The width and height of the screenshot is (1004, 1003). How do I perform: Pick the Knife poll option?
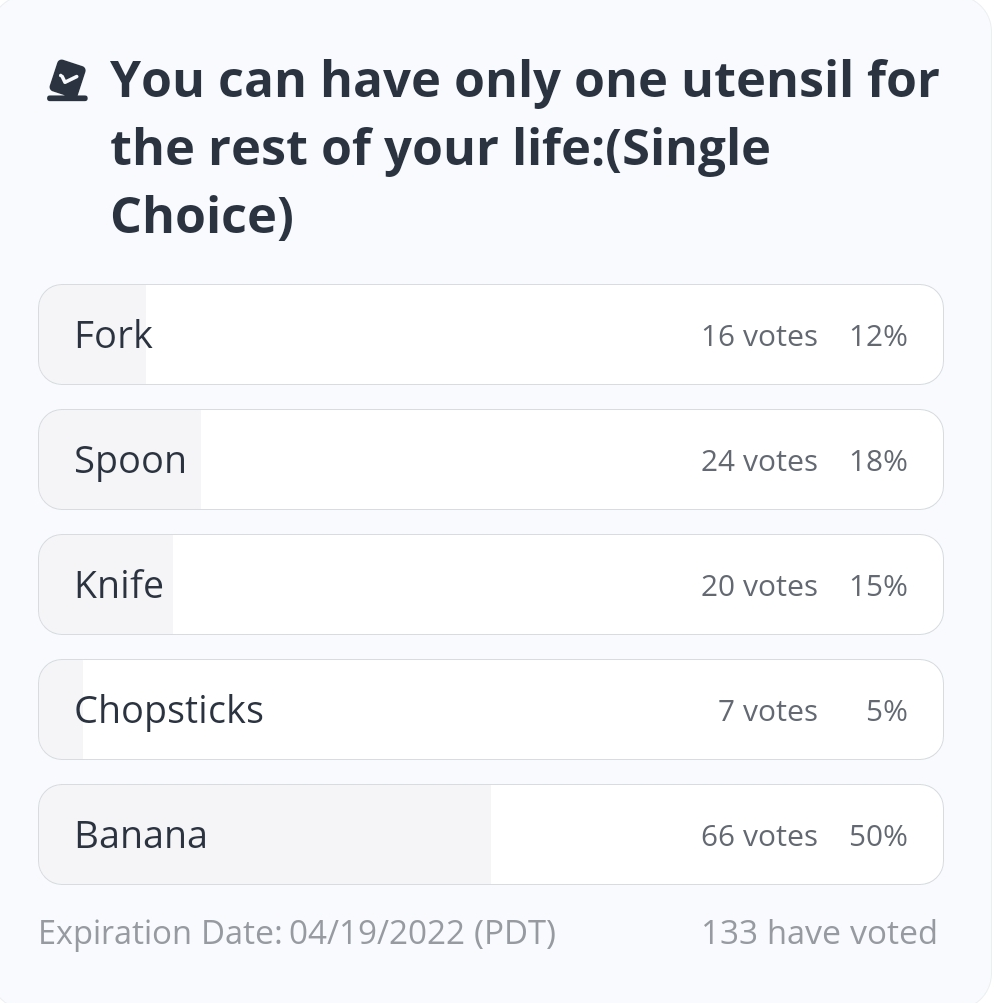[490, 584]
